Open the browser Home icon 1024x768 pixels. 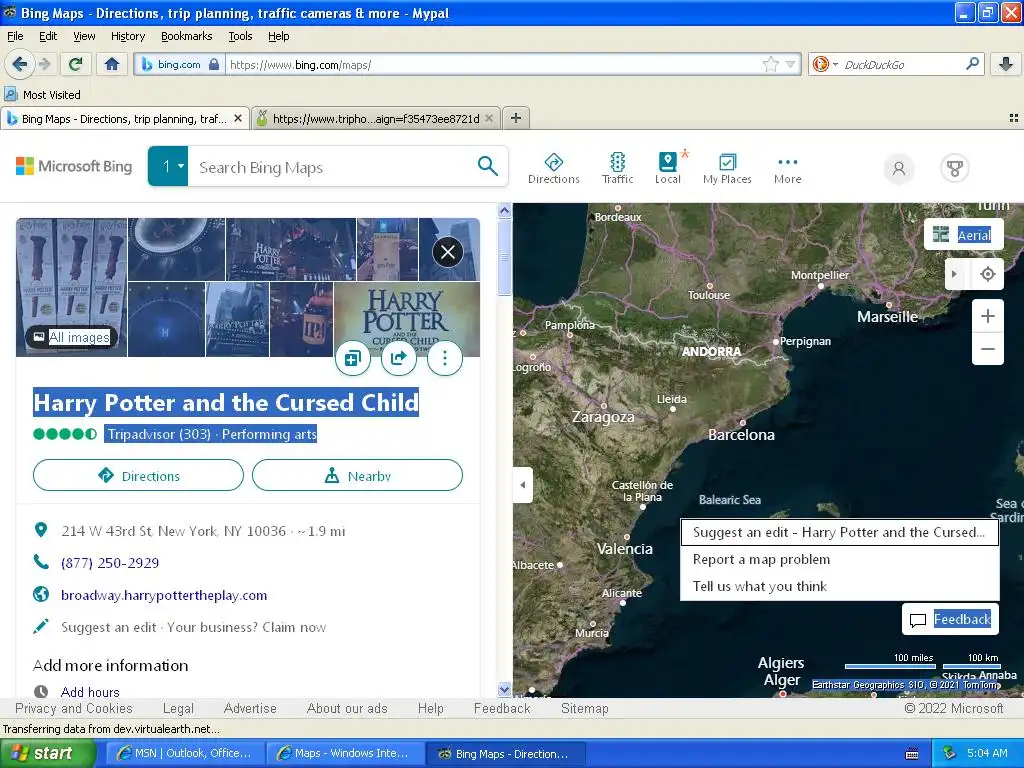pyautogui.click(x=112, y=64)
